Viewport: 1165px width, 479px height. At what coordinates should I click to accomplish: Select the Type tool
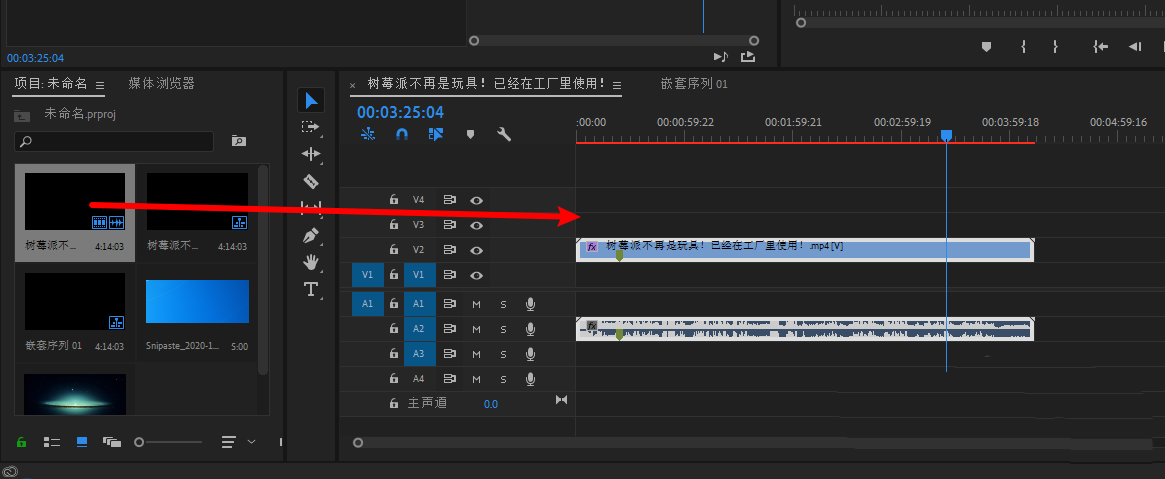click(311, 289)
